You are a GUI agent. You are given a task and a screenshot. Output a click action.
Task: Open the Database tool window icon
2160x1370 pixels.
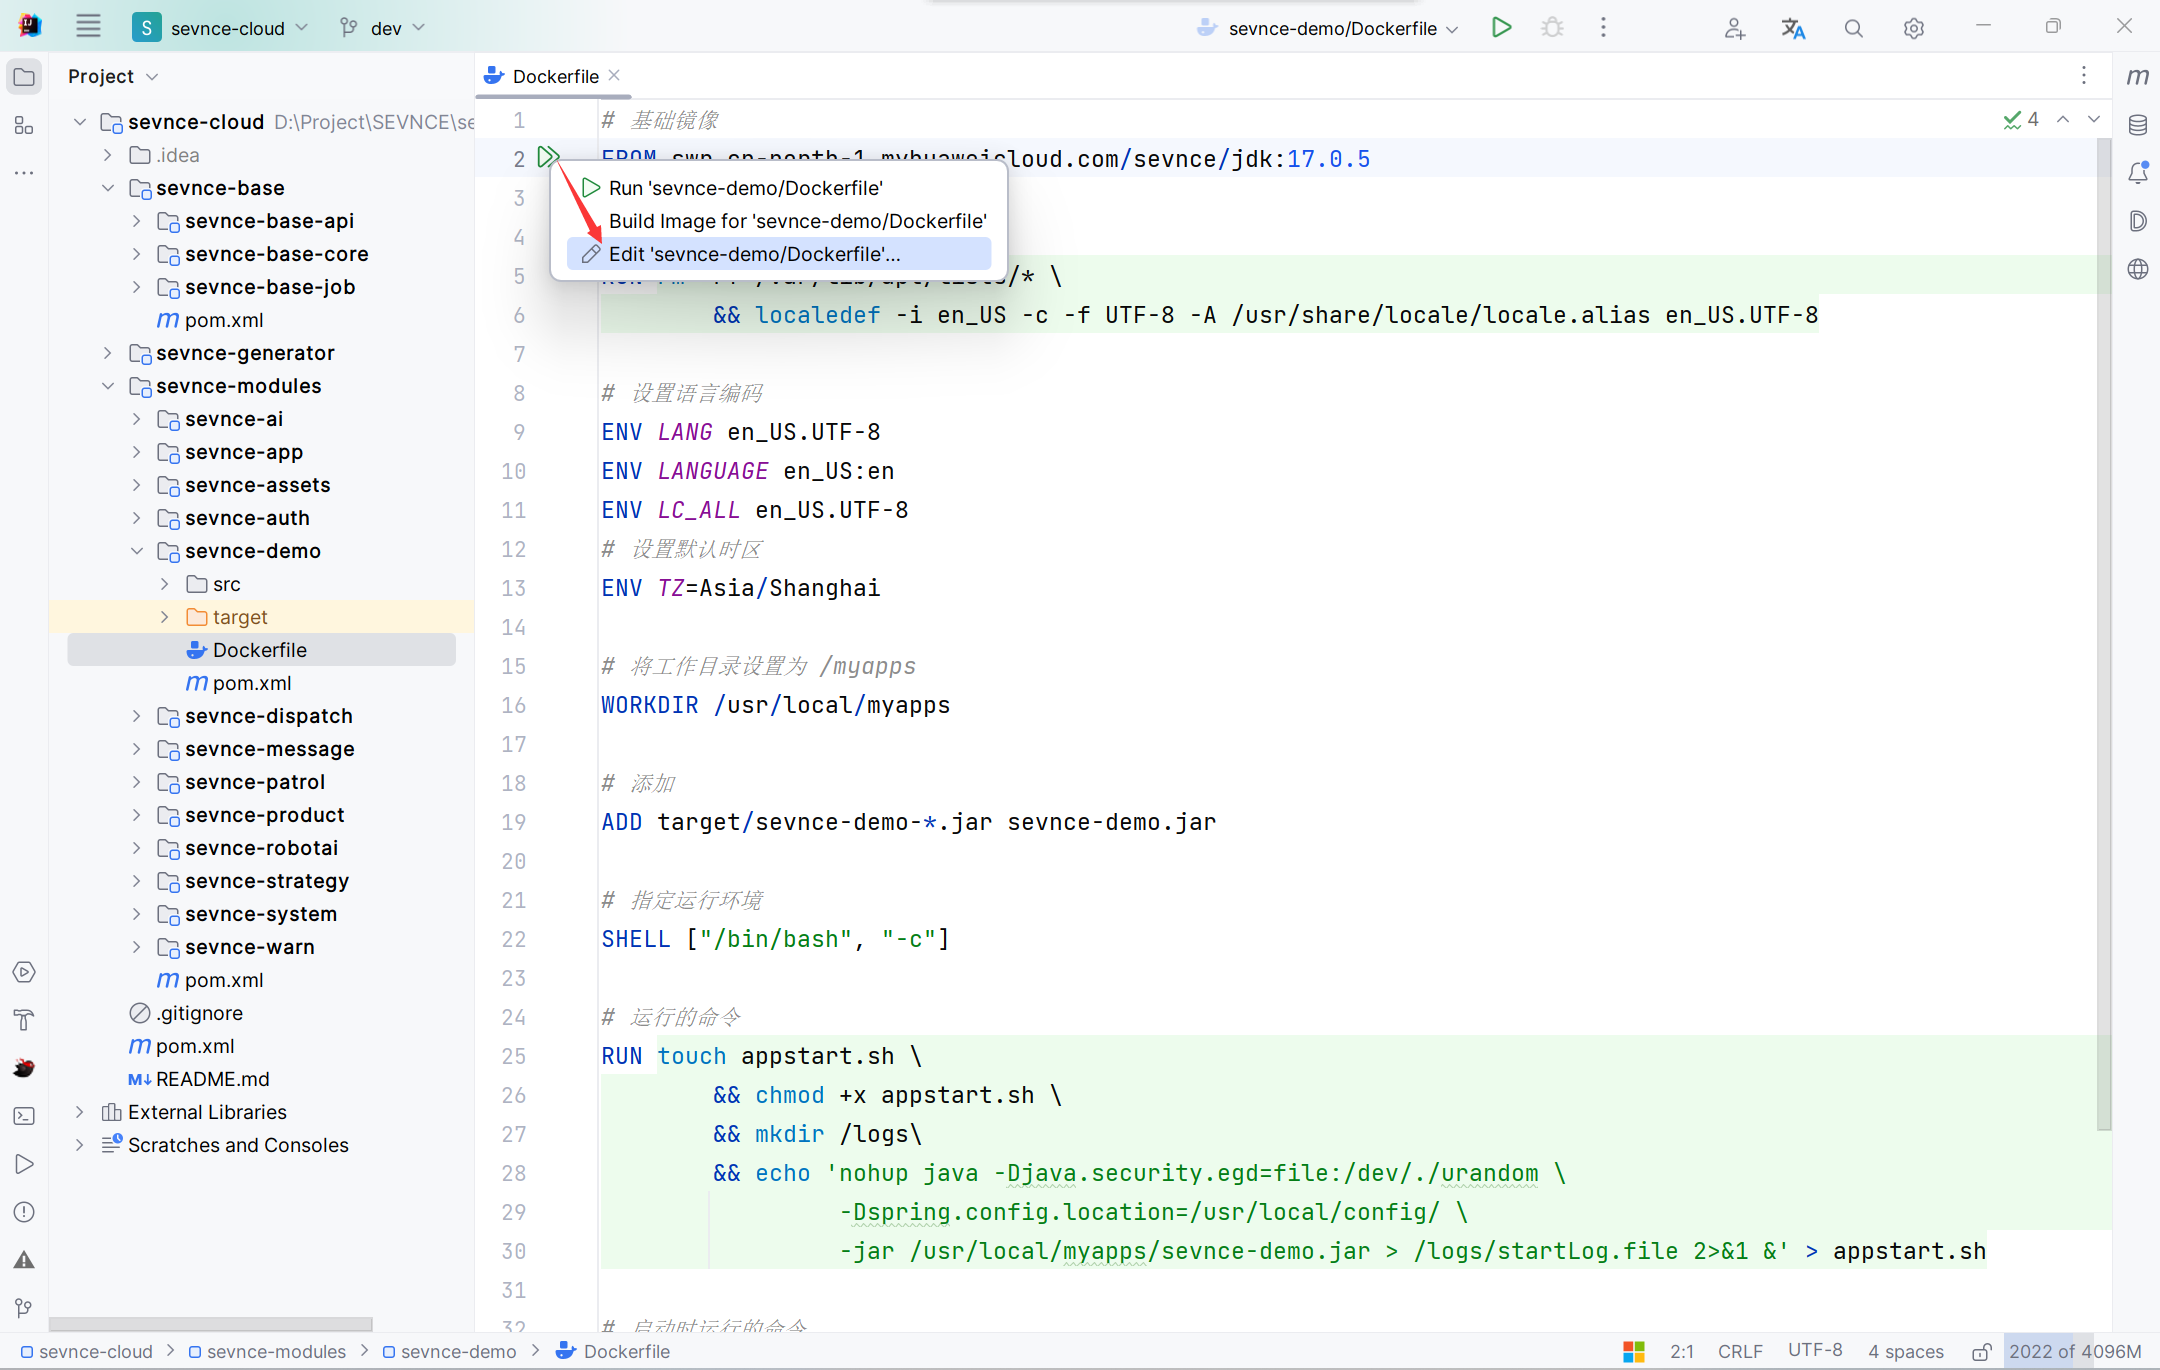tap(2137, 125)
